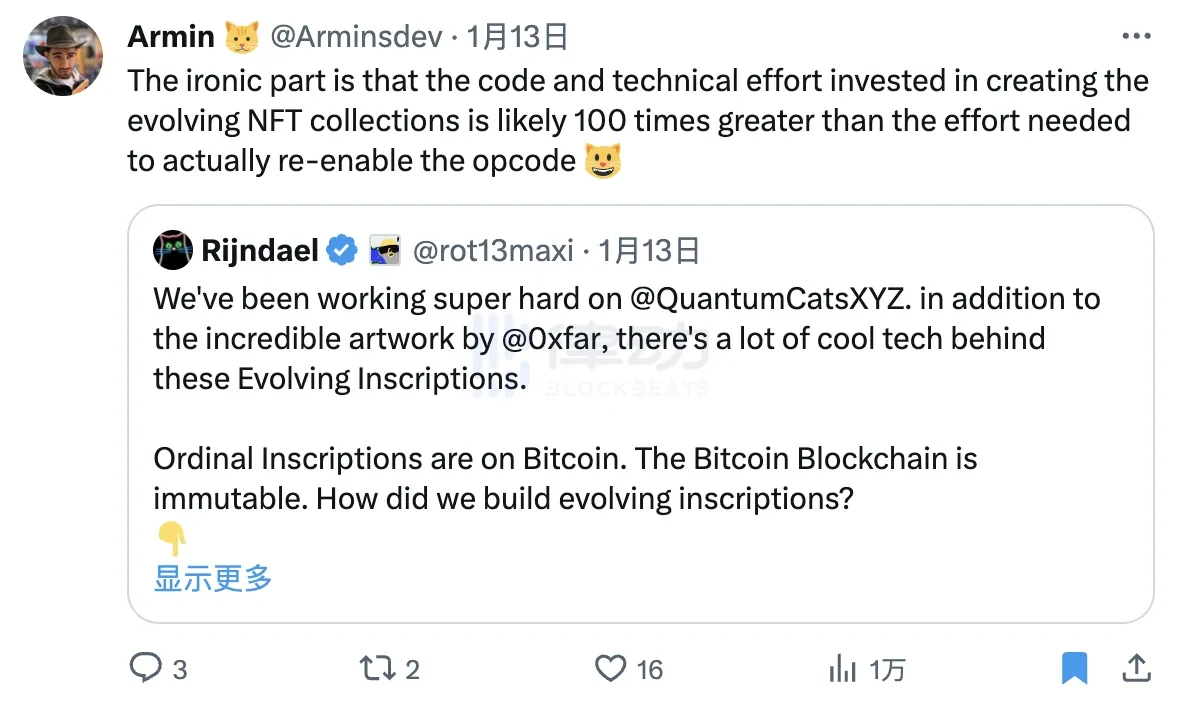This screenshot has width=1182, height=712.
Task: Expand quoted tweet with 显示更多
Action: point(213,578)
